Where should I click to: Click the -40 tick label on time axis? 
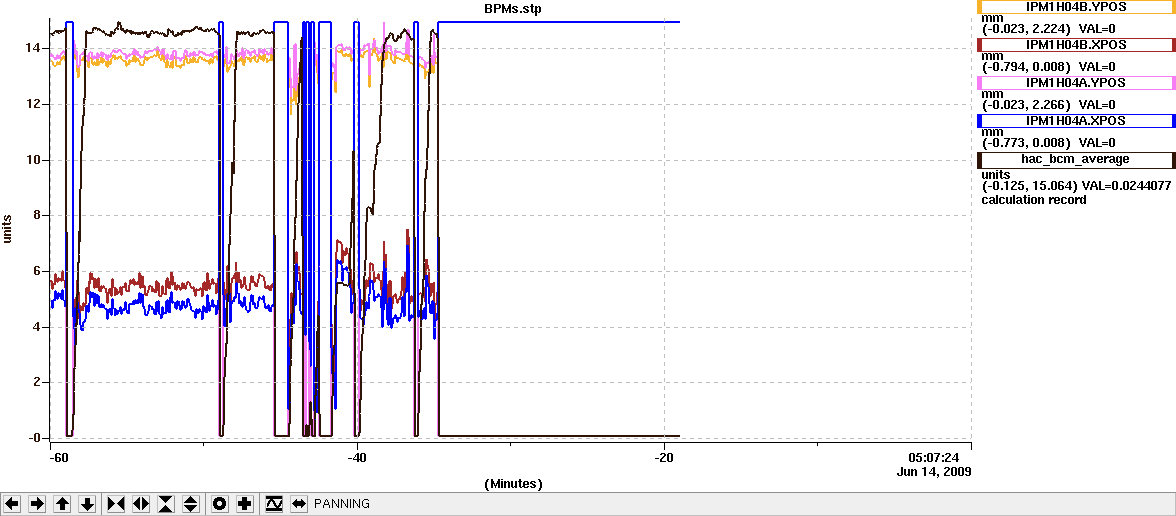tap(357, 457)
